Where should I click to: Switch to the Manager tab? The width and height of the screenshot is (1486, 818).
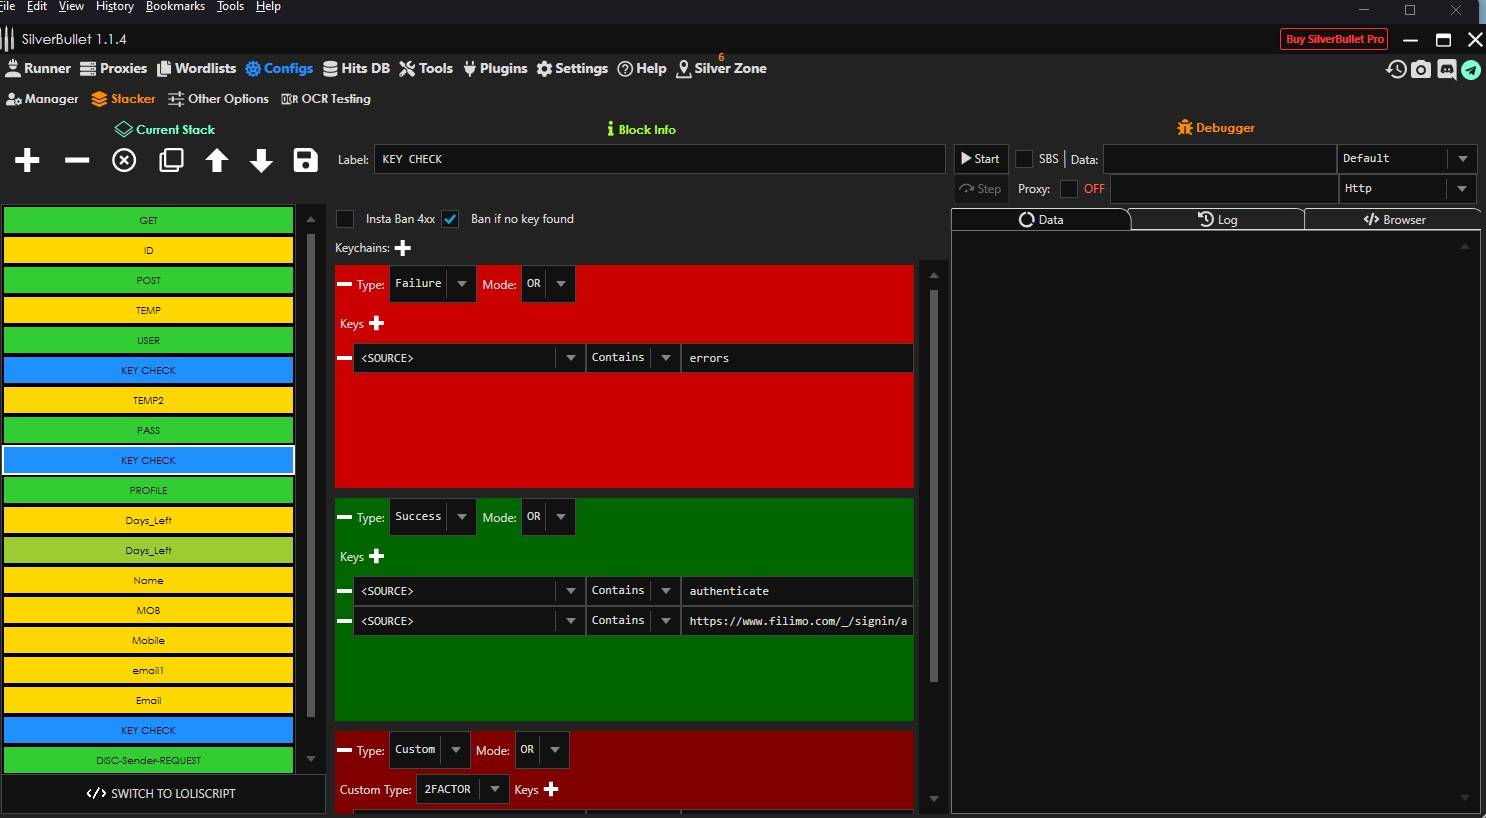point(42,99)
